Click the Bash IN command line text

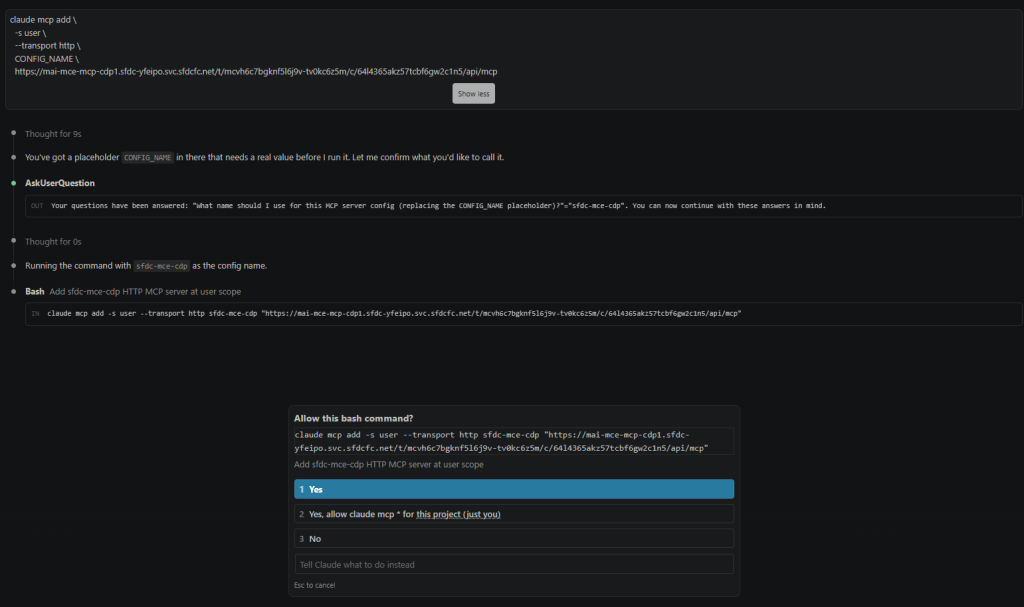[x=394, y=314]
